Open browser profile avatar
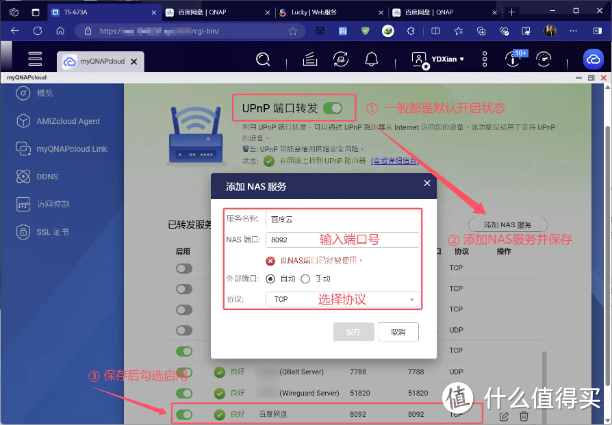Viewport: 612px width, 425px height. click(550, 31)
